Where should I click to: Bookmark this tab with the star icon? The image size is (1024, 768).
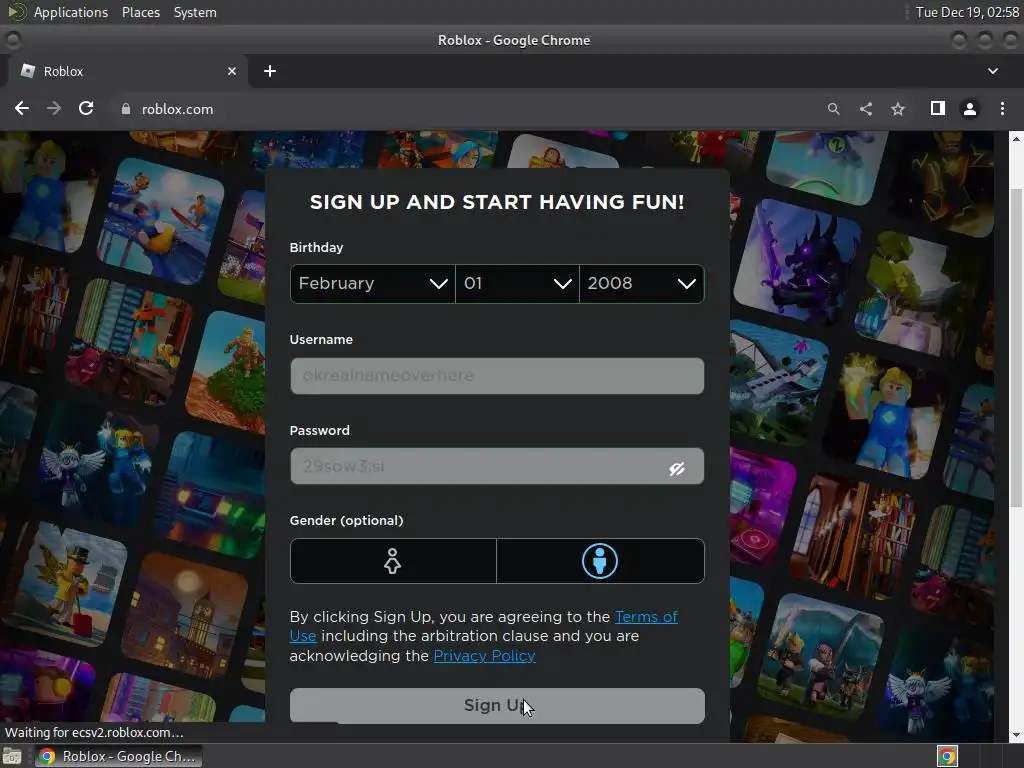898,109
